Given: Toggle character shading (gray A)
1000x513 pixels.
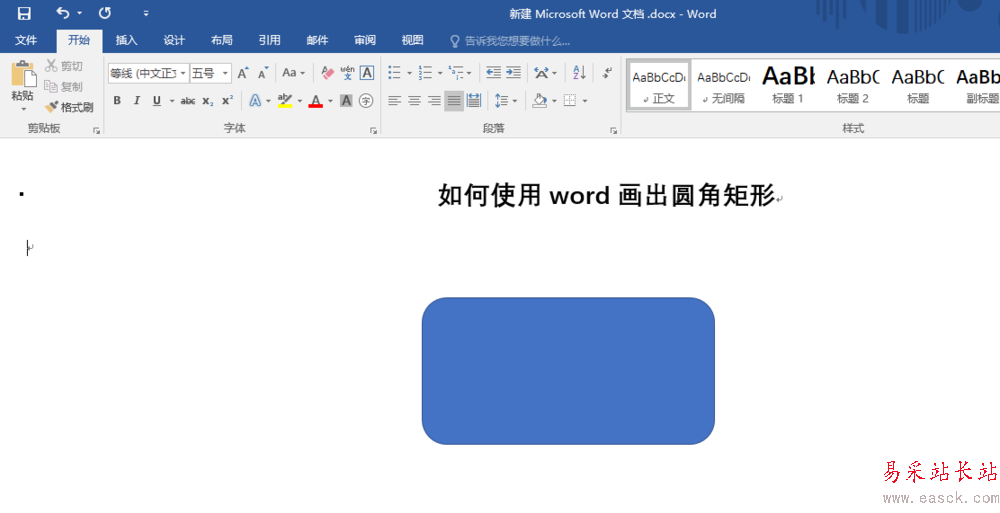Looking at the screenshot, I should [x=346, y=101].
